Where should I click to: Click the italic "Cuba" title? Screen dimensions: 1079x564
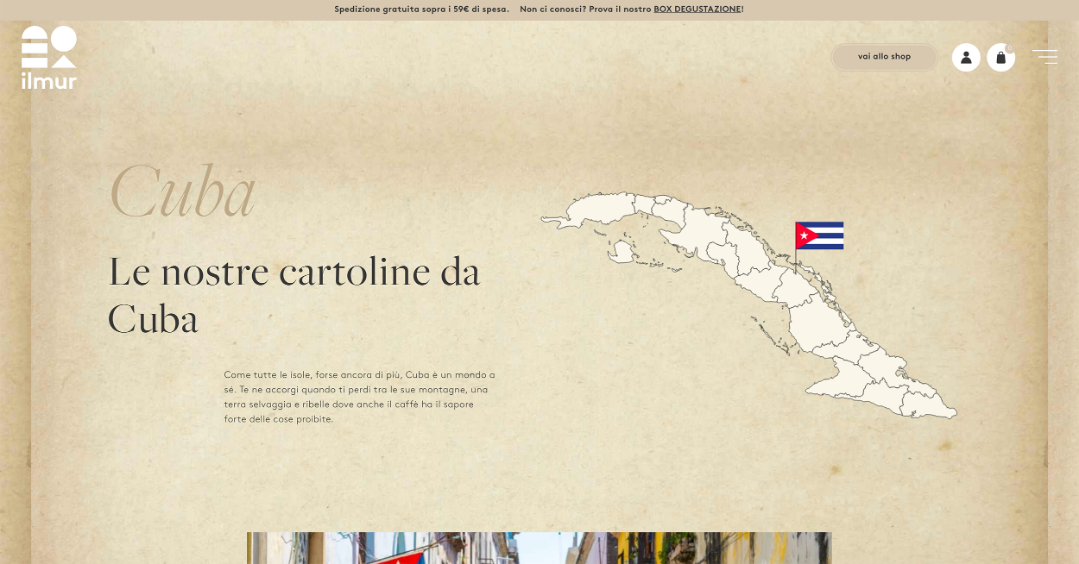tap(181, 193)
